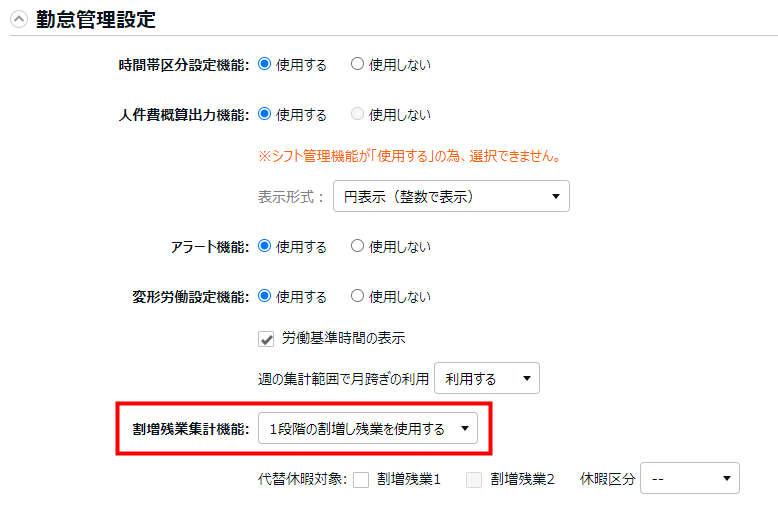Select 使用する for 人件費概算出力機能
The height and width of the screenshot is (513, 778).
[265, 114]
